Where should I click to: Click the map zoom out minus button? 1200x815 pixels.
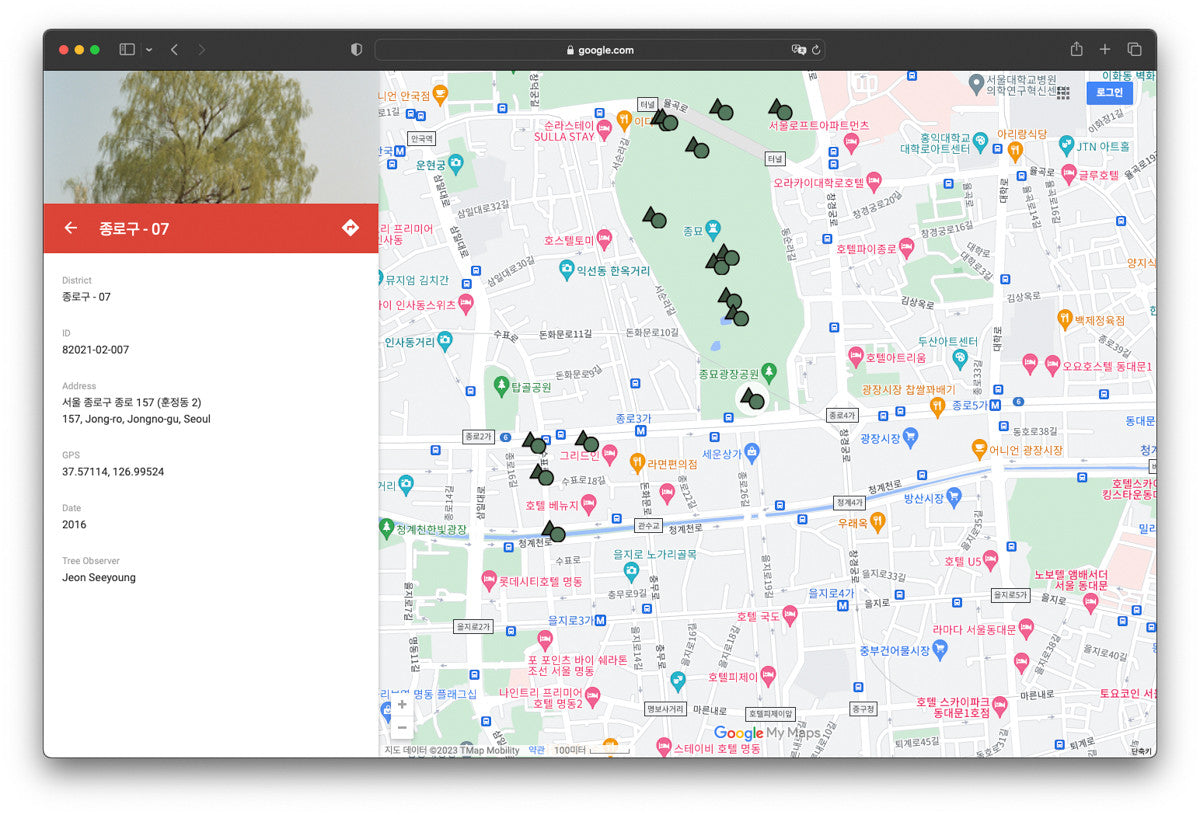click(402, 728)
